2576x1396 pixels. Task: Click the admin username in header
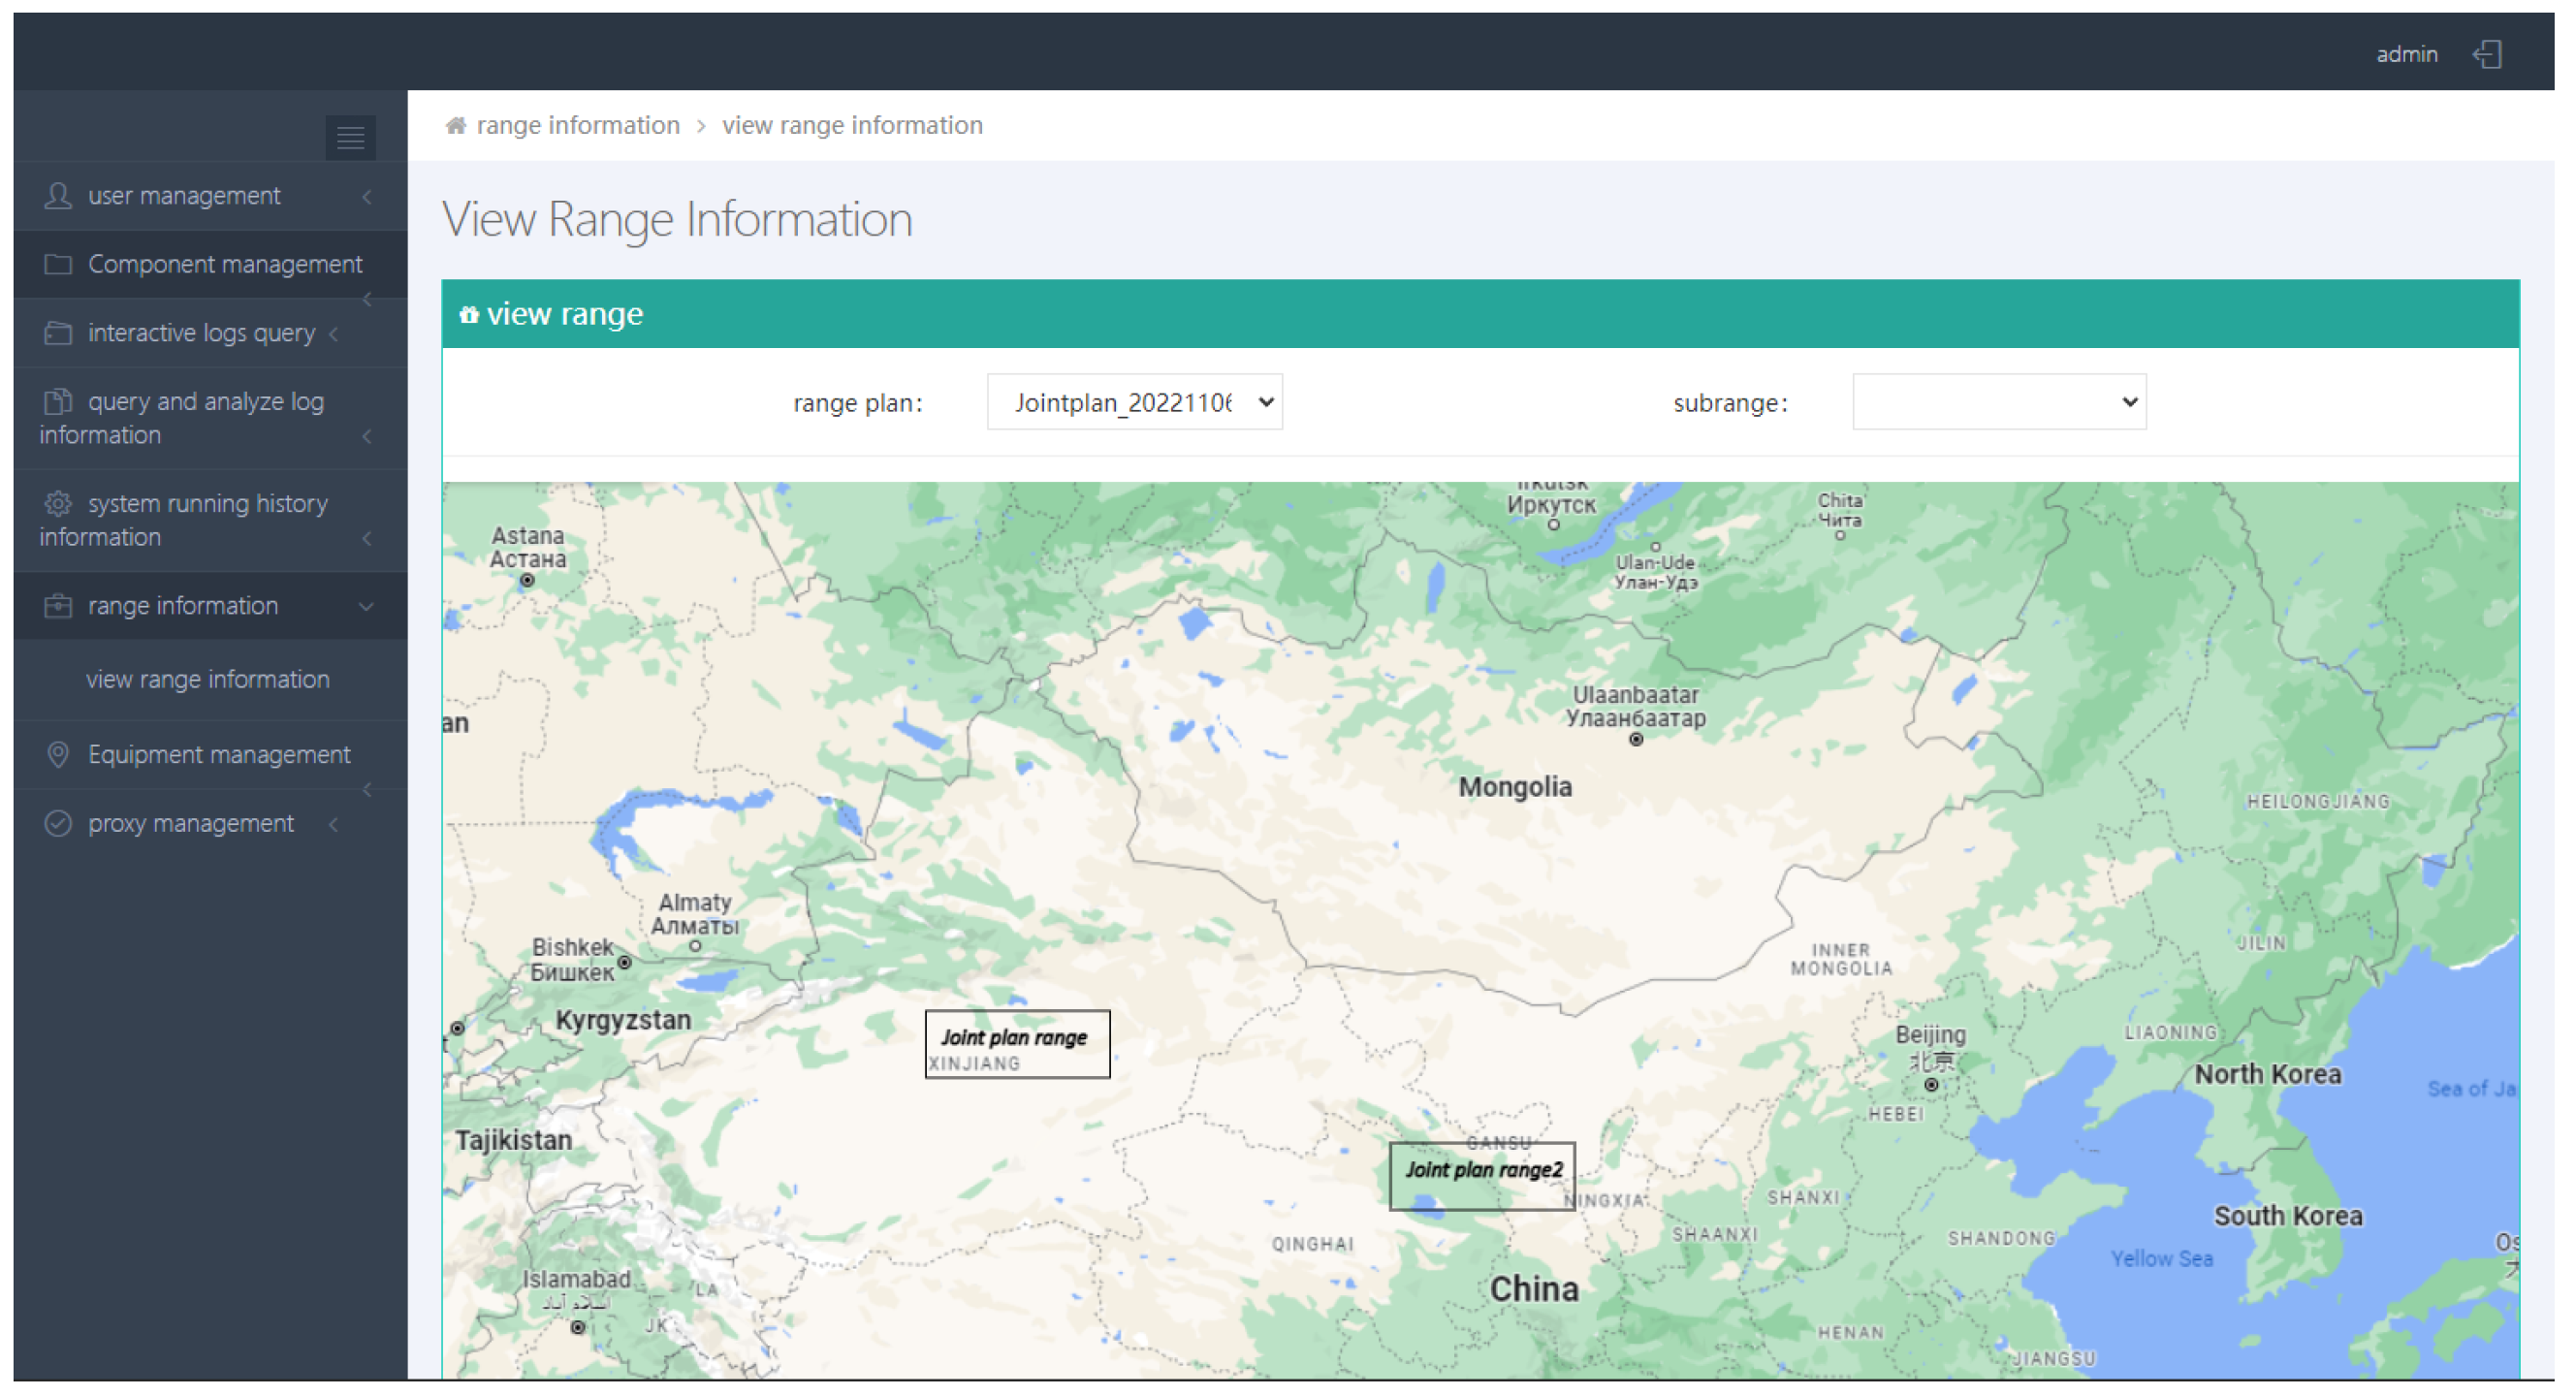(2406, 55)
